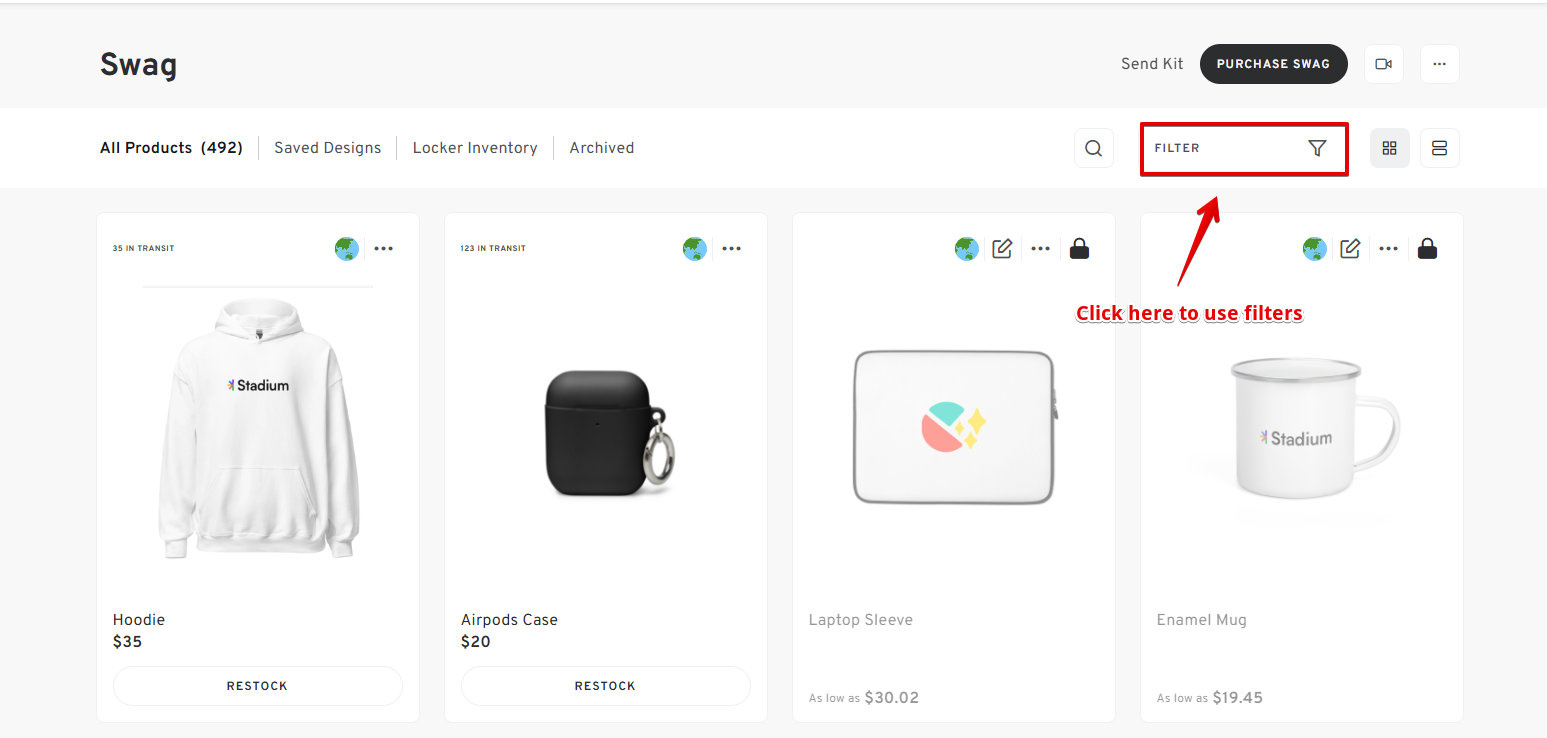Click the globe icon on Hoodie card
The image size is (1547, 738).
tap(346, 249)
